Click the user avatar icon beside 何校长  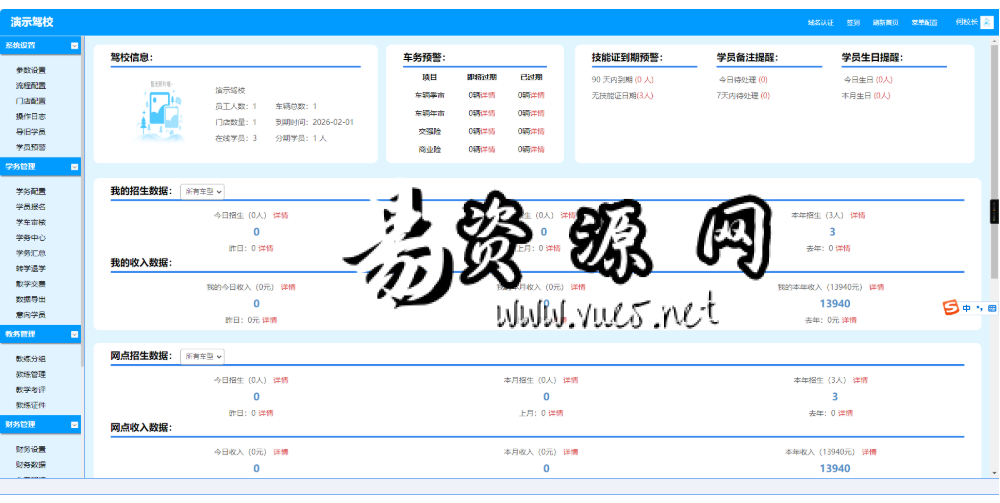987,22
